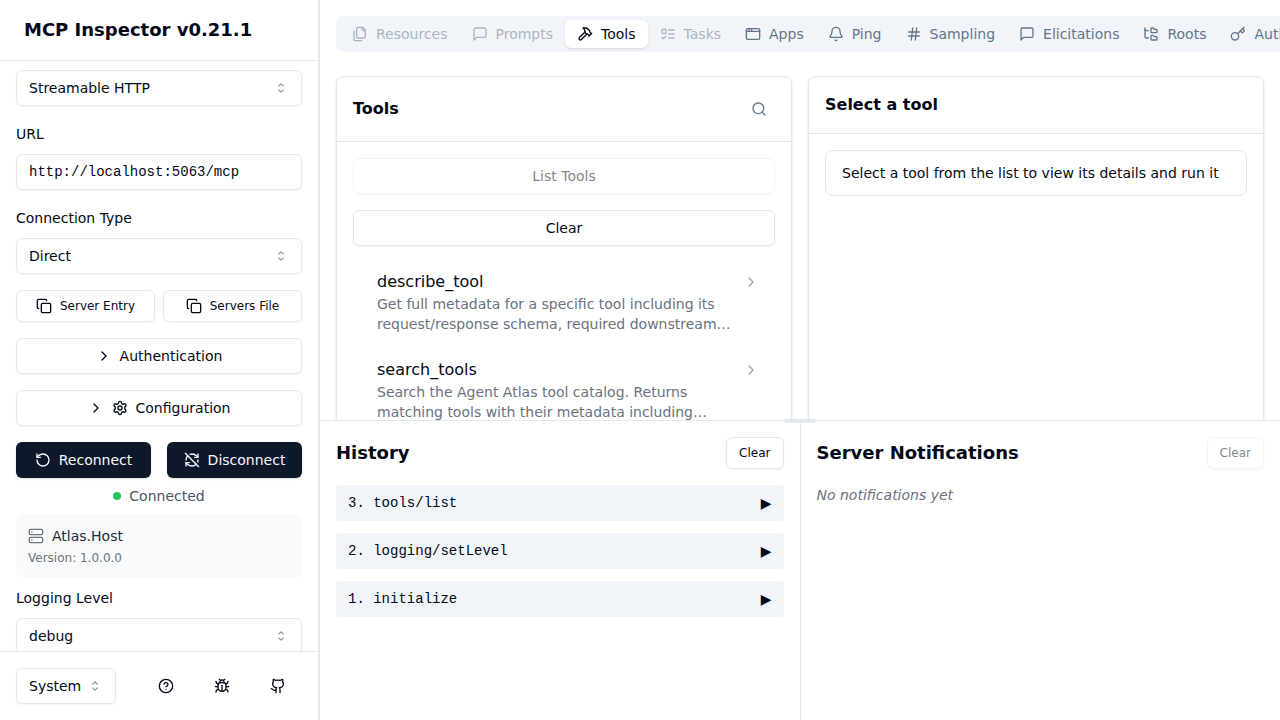This screenshot has height=720, width=1280.
Task: Click the server URL input field
Action: pos(158,171)
